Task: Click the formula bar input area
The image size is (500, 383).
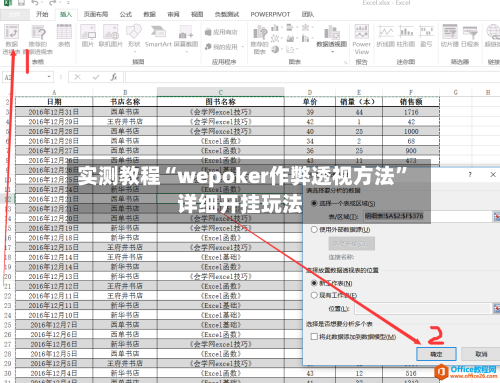Action: (312, 77)
